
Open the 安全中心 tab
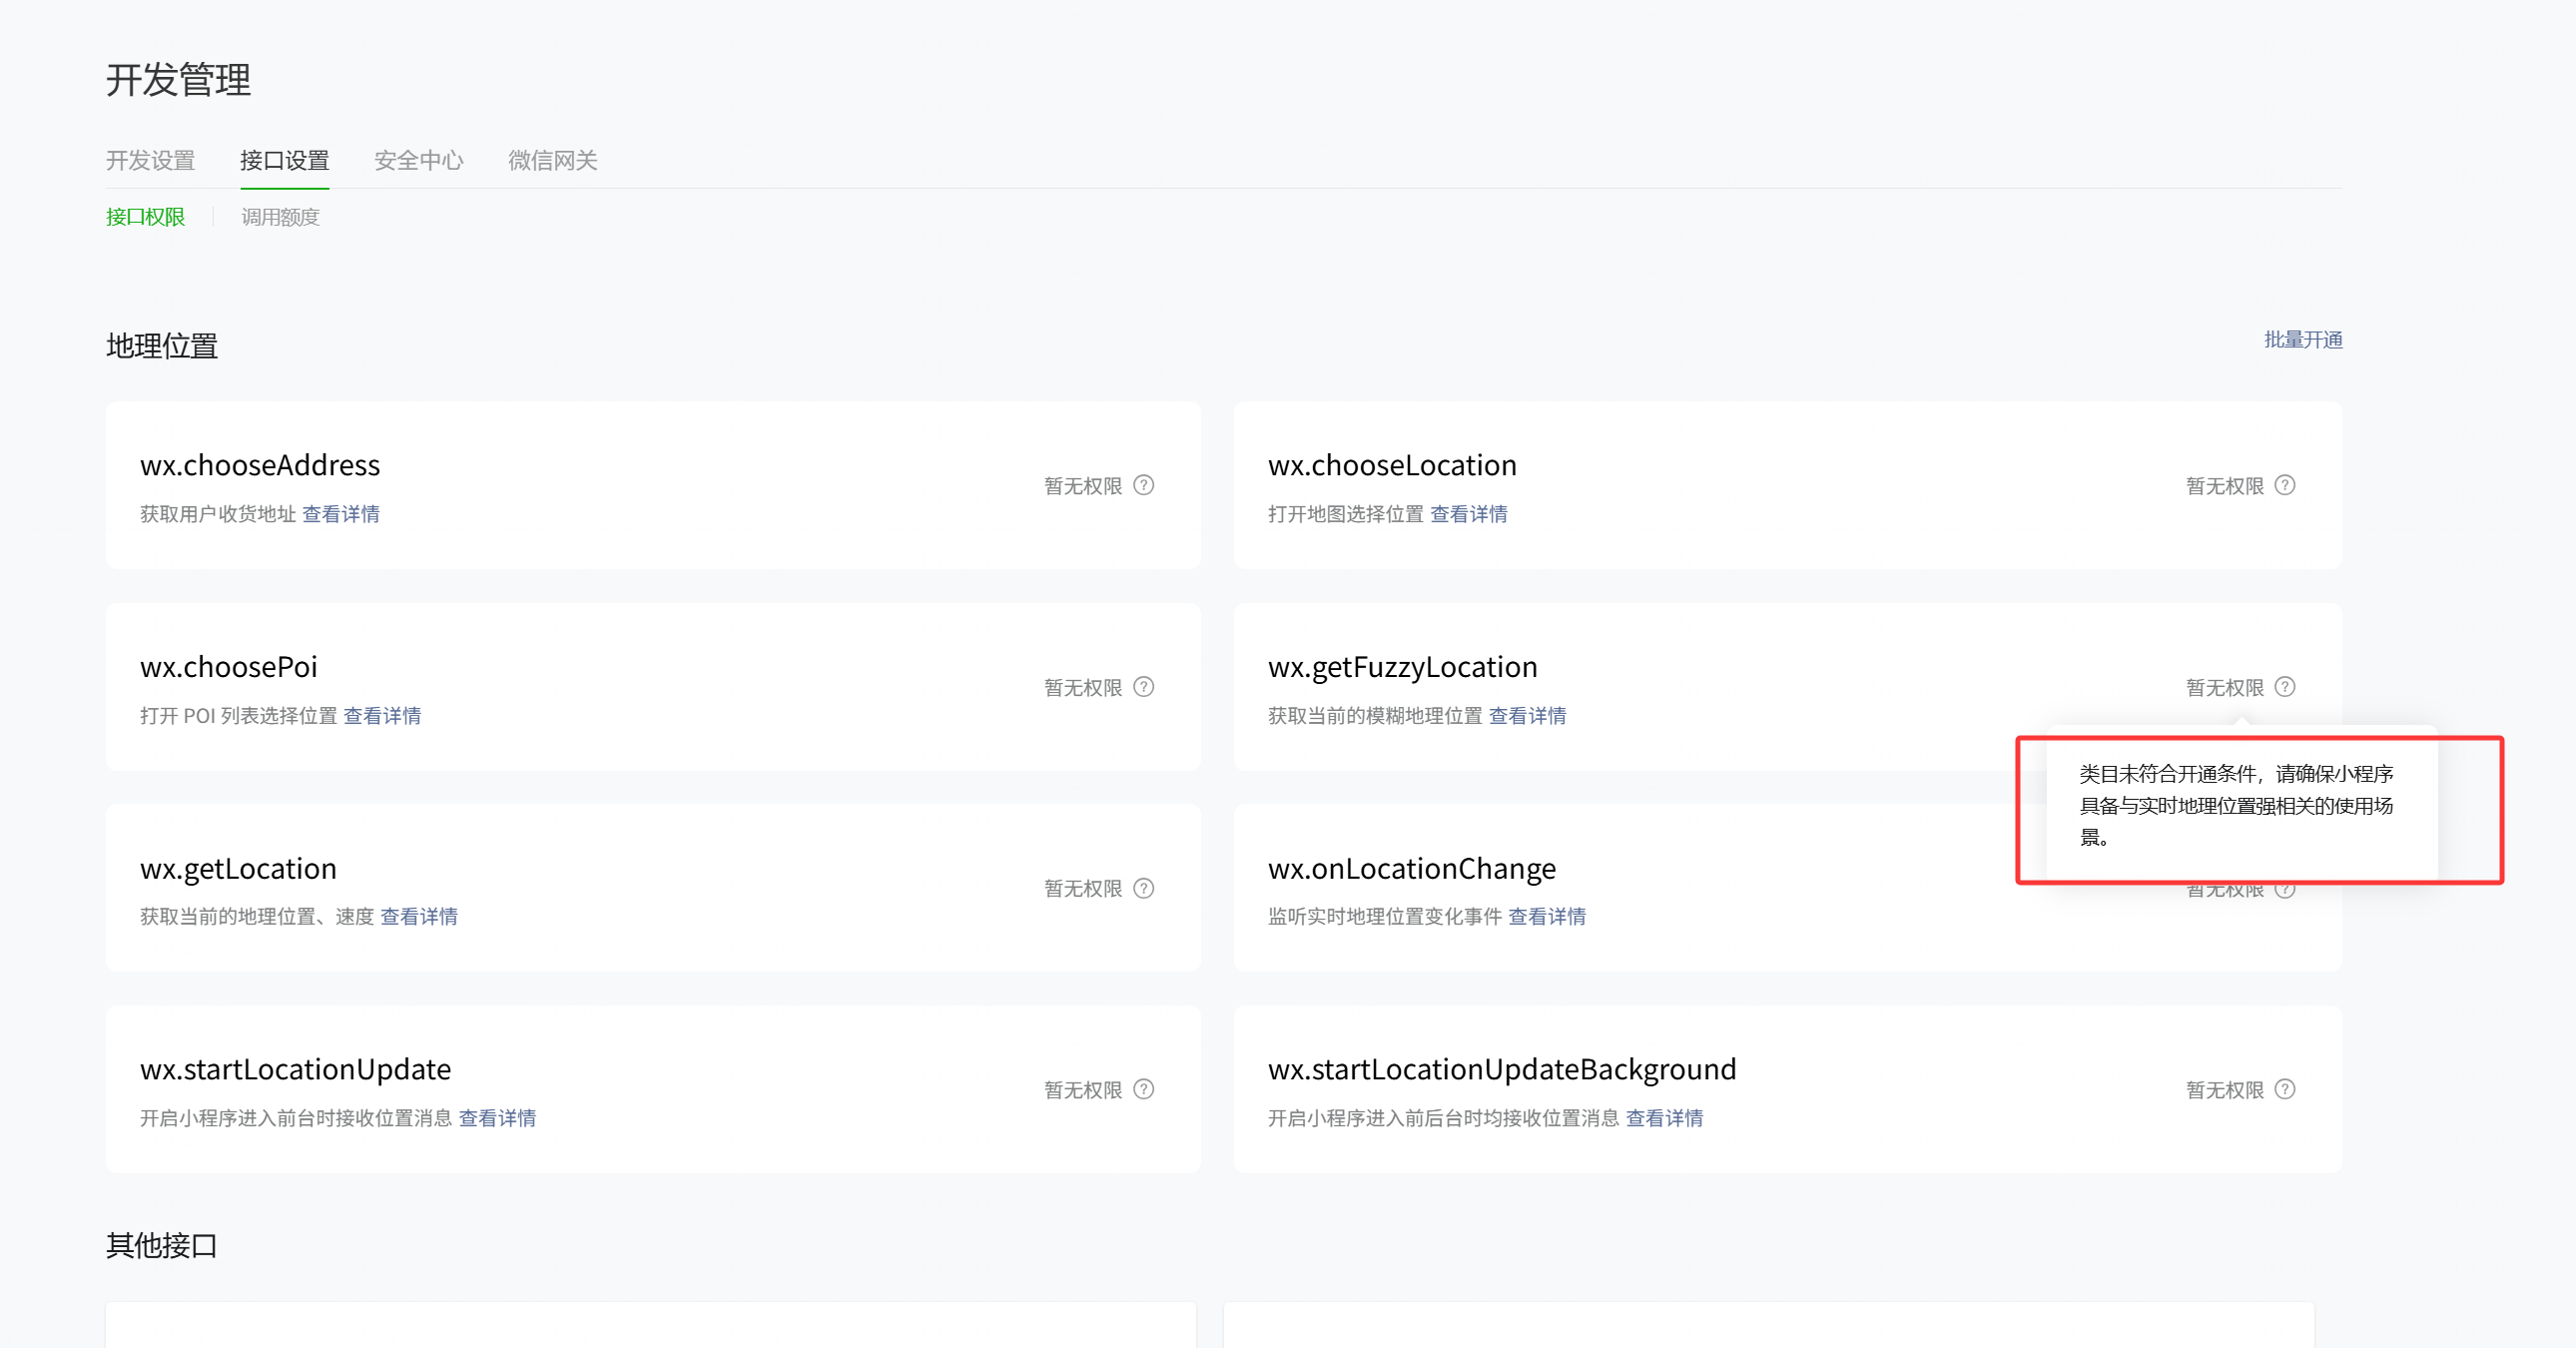[x=418, y=160]
